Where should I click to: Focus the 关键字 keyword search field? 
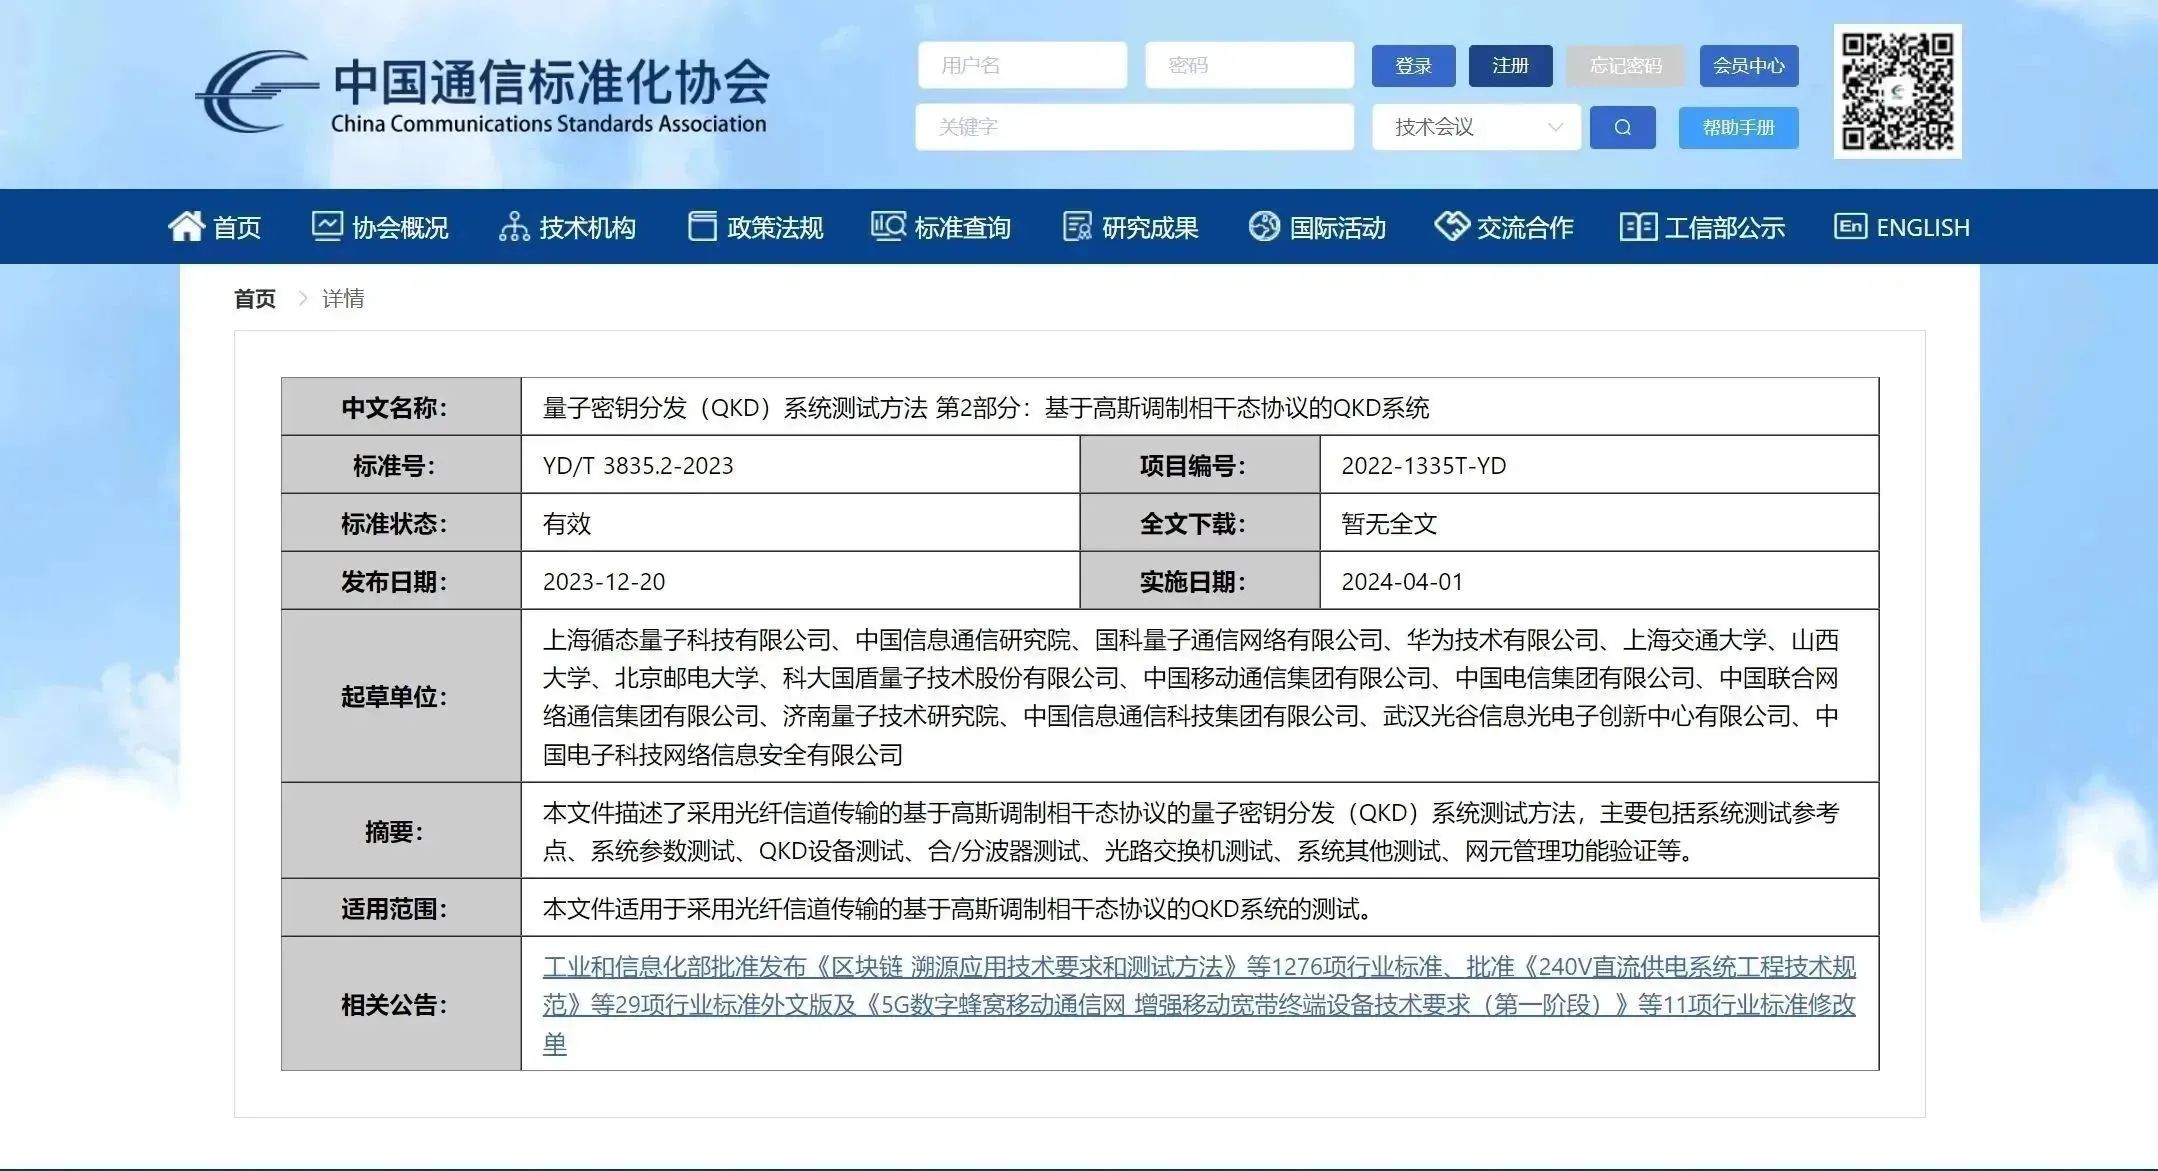pos(1134,127)
